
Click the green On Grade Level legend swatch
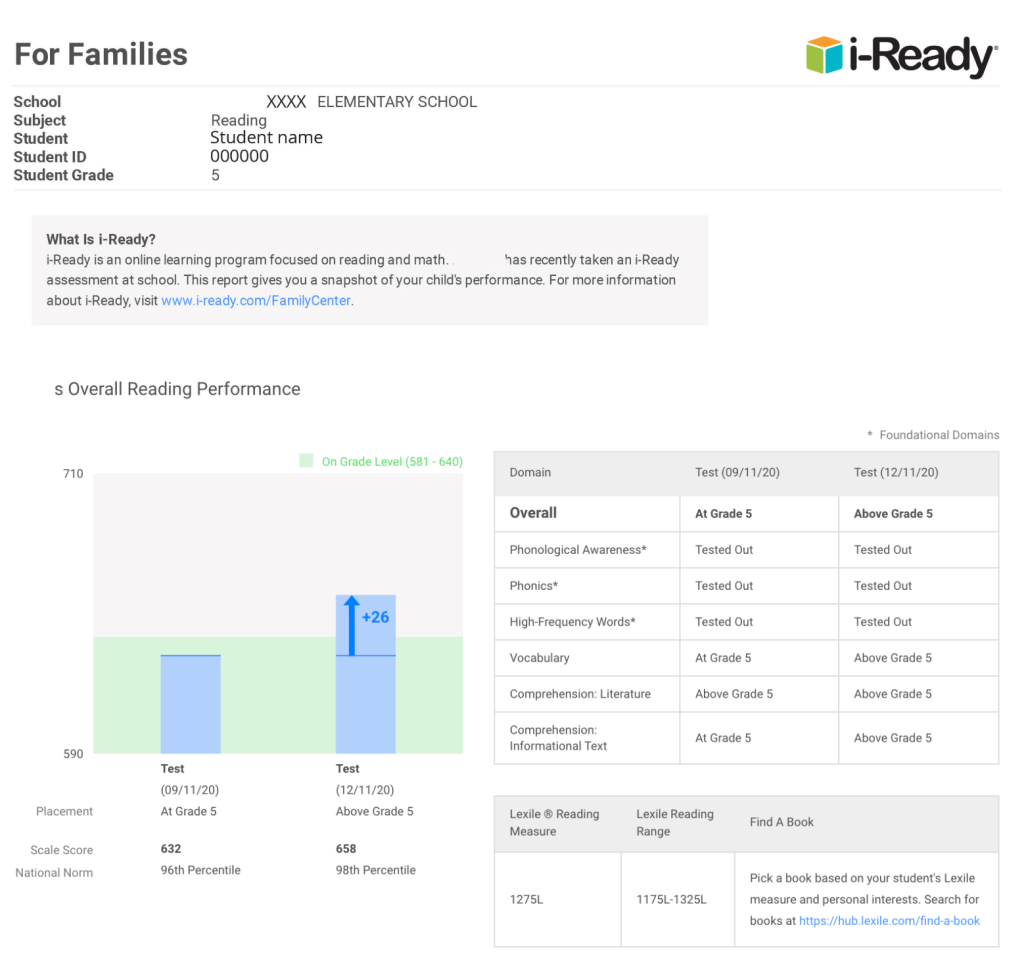coord(306,461)
